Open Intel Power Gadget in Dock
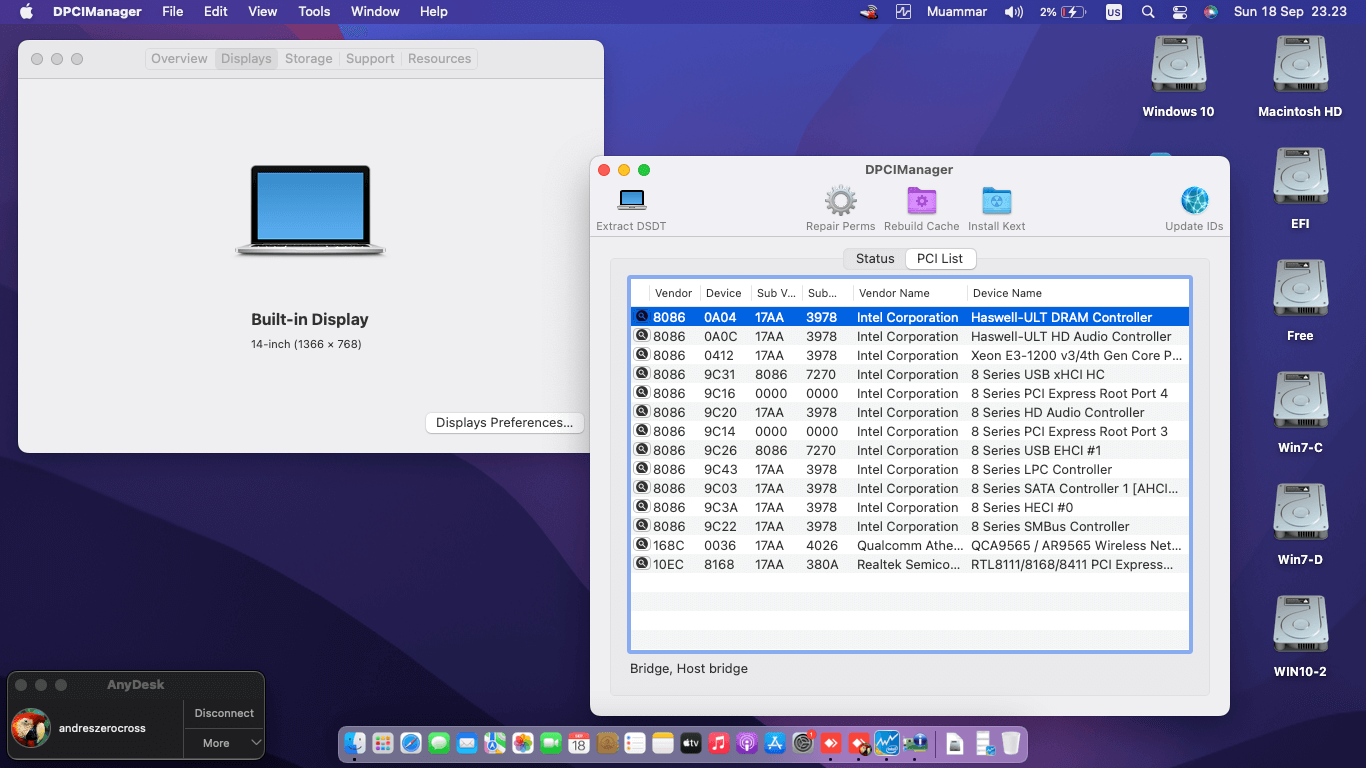This screenshot has width=1366, height=768. click(887, 743)
